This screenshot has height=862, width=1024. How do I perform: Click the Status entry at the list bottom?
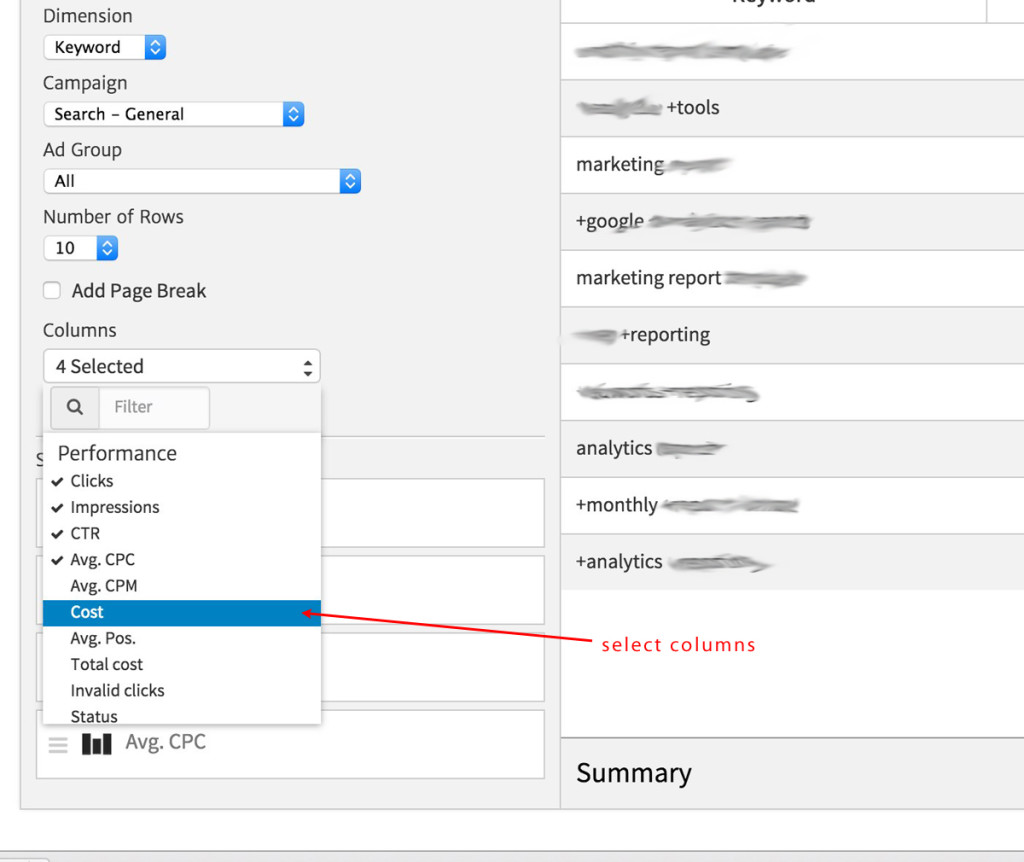[x=93, y=716]
